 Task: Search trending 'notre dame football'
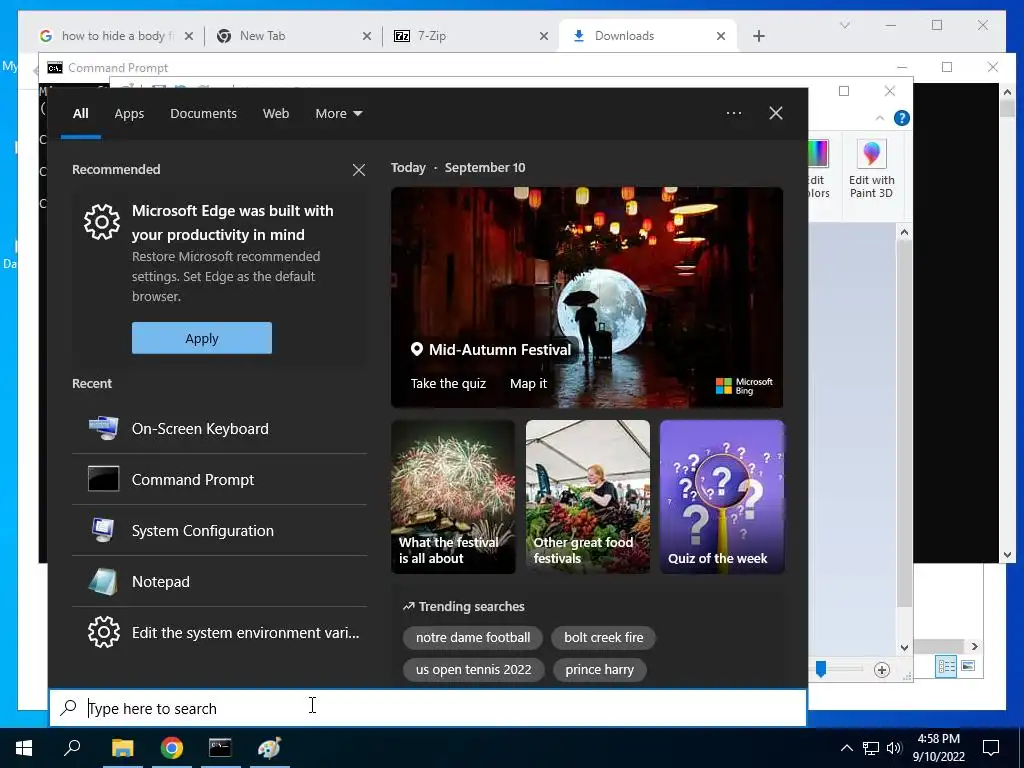(x=473, y=637)
